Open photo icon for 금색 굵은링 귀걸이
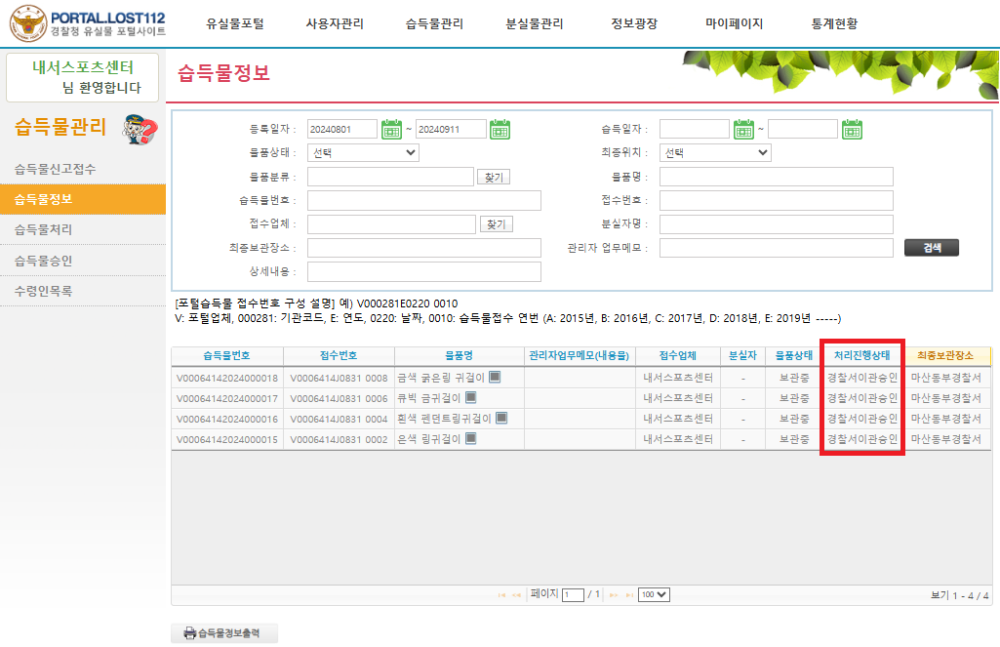The height and width of the screenshot is (647, 1000). tap(495, 377)
